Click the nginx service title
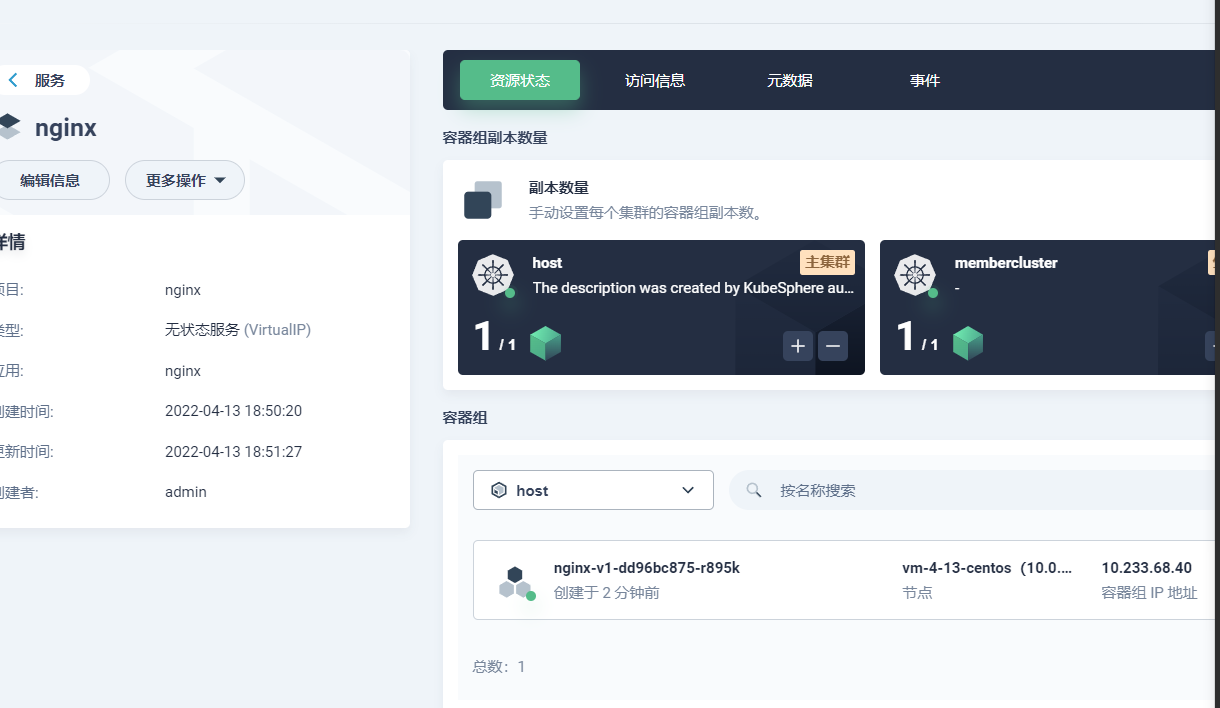 pyautogui.click(x=66, y=128)
